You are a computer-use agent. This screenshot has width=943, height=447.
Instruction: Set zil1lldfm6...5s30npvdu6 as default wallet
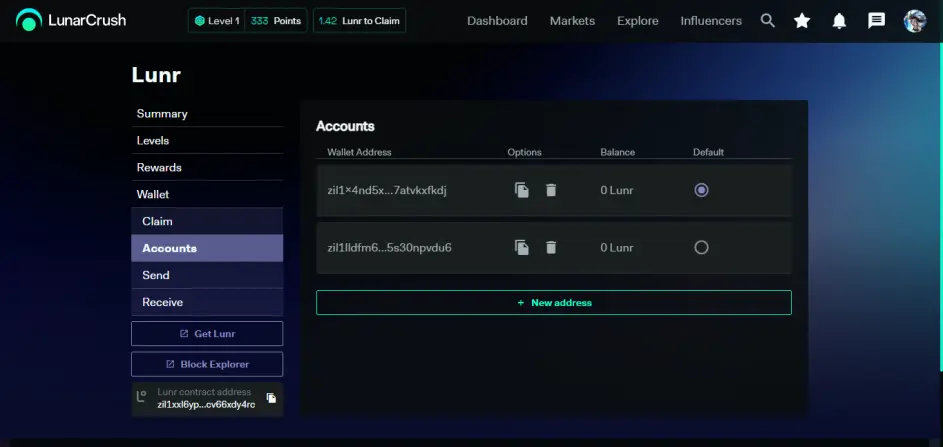pos(701,247)
